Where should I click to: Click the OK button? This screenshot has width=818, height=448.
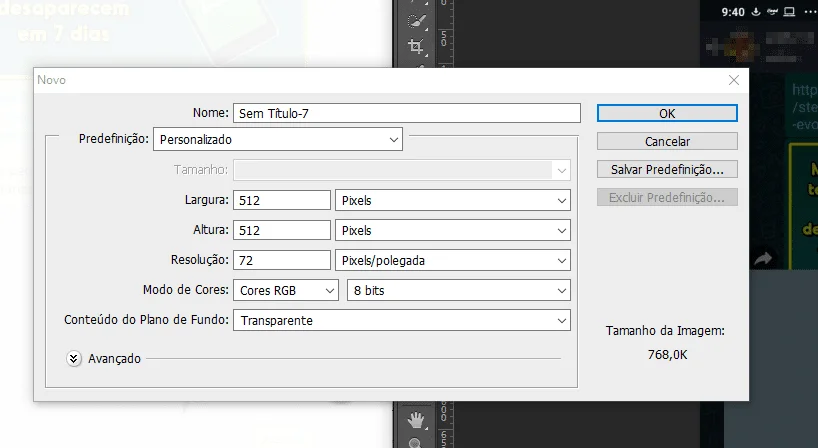point(667,113)
